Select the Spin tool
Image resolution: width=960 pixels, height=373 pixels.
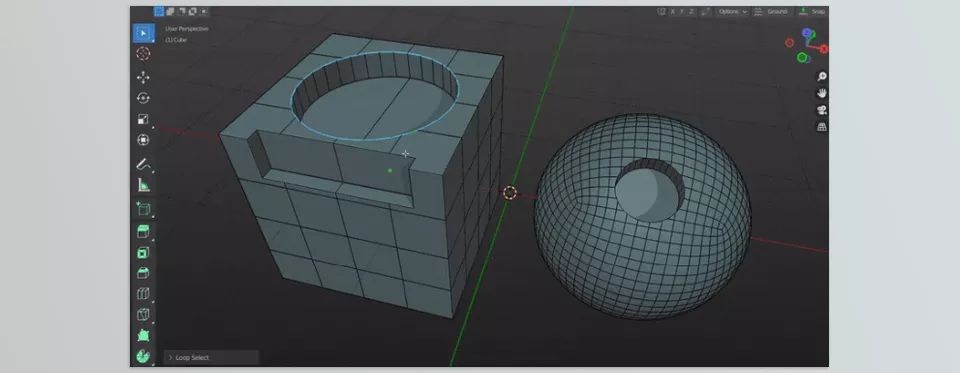[143, 356]
